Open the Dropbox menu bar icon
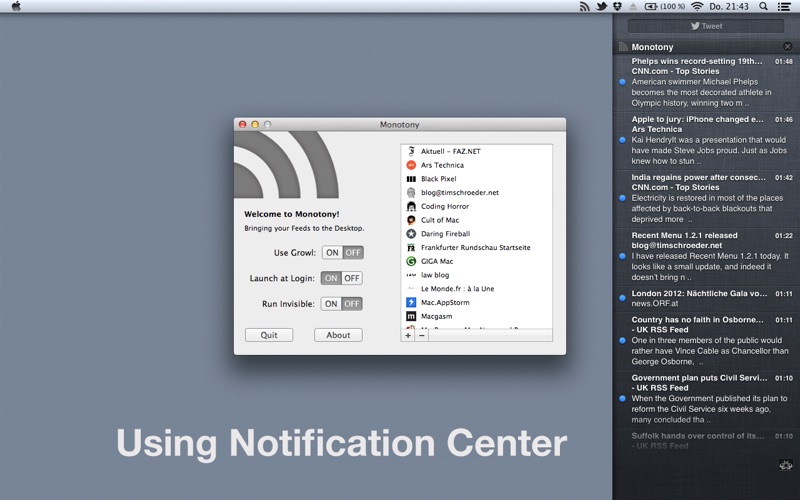Image resolution: width=800 pixels, height=500 pixels. (x=617, y=7)
